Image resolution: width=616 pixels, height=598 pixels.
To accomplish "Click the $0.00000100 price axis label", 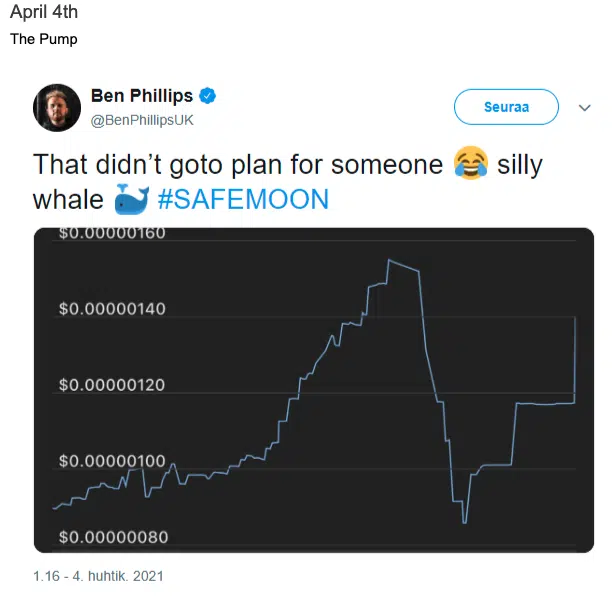I will [x=112, y=461].
